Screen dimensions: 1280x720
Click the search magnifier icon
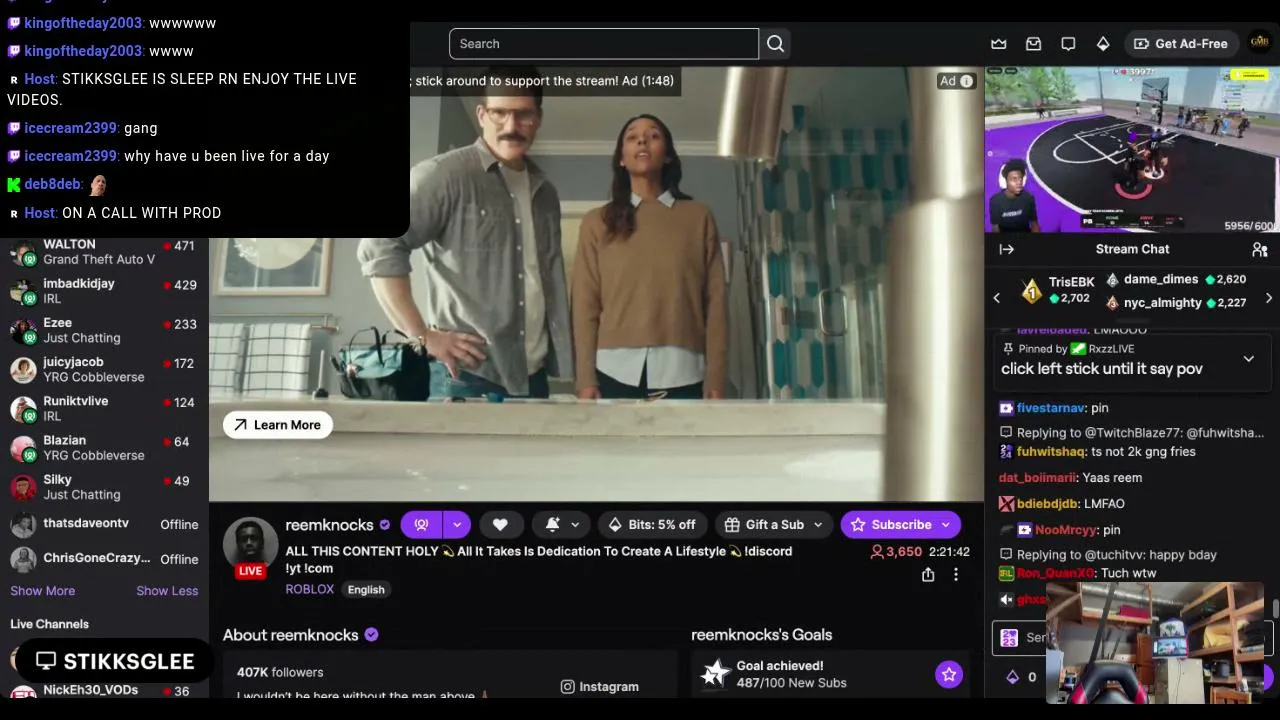(775, 44)
